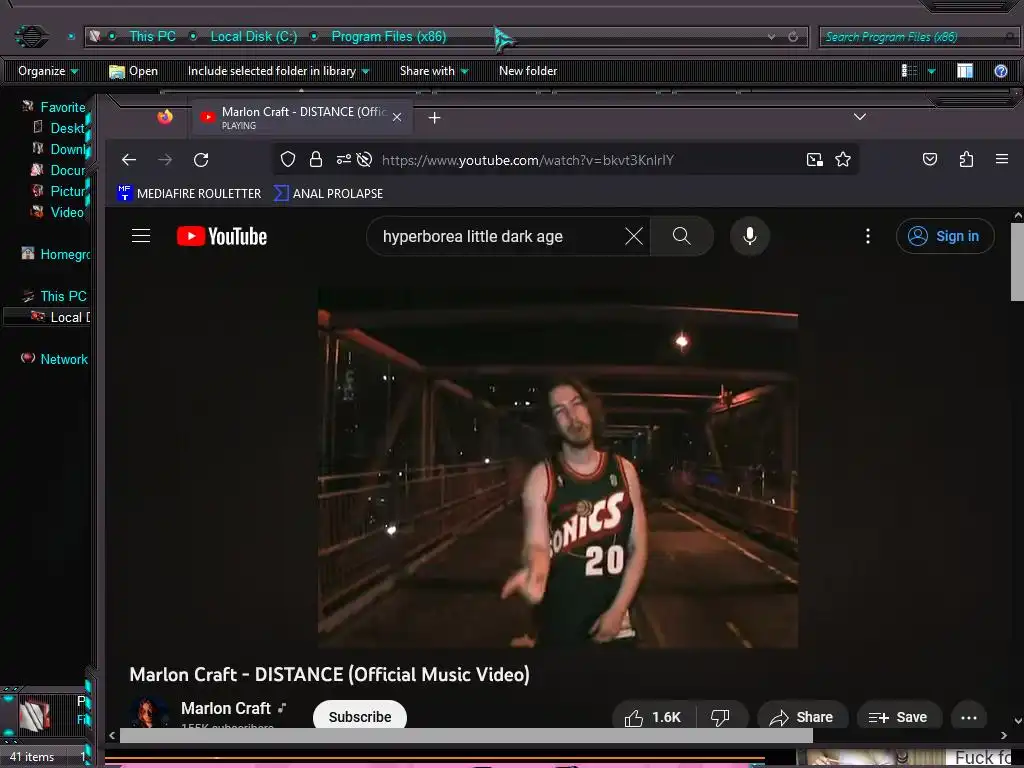The image size is (1024, 768).
Task: Open Firefox tracking protection shield
Action: pos(288,159)
